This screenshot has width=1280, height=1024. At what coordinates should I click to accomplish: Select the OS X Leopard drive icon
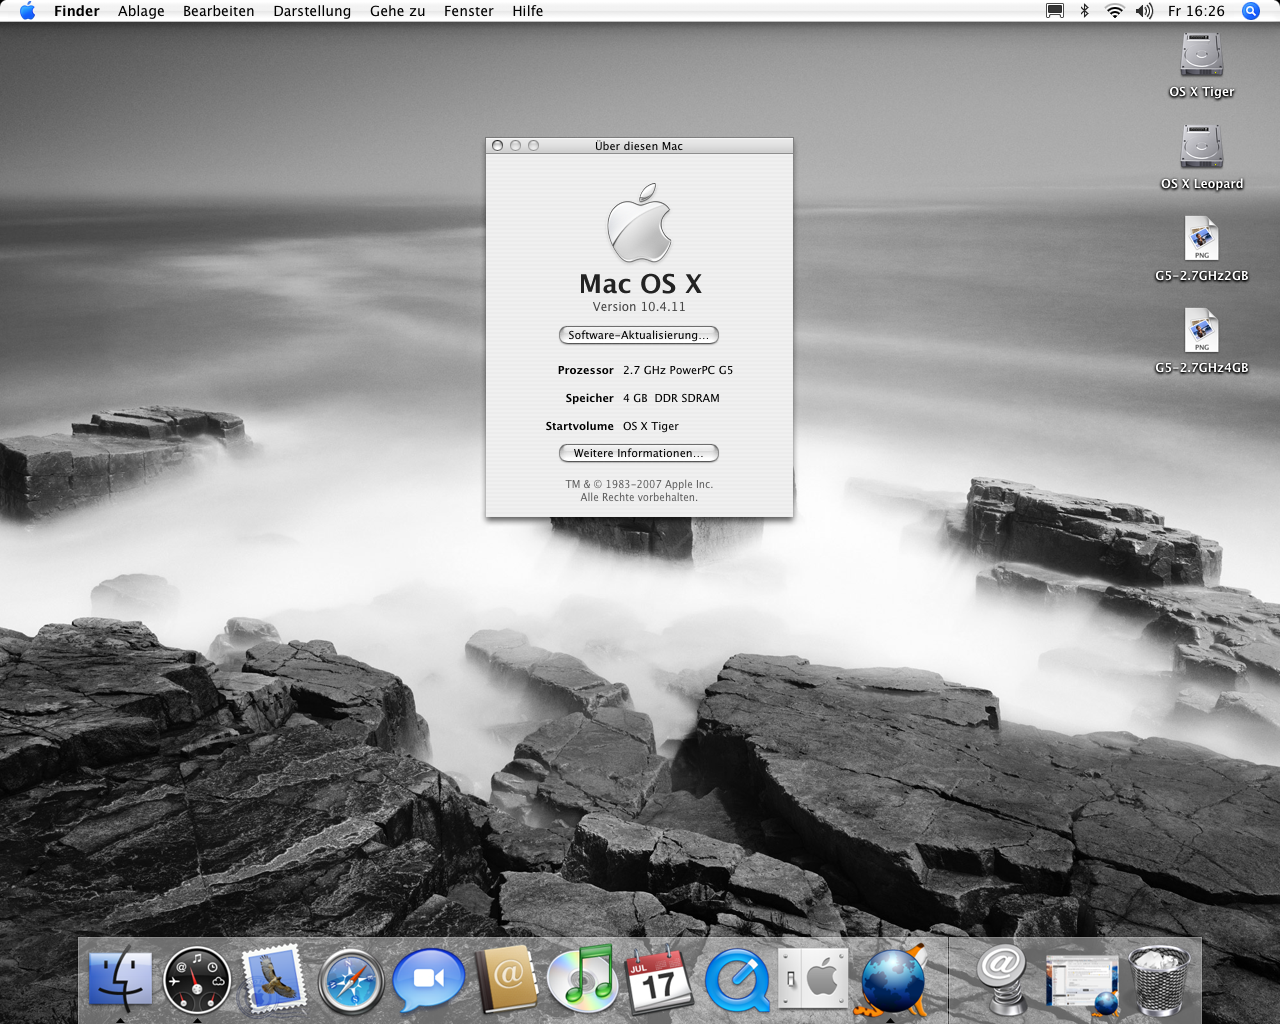[1201, 148]
